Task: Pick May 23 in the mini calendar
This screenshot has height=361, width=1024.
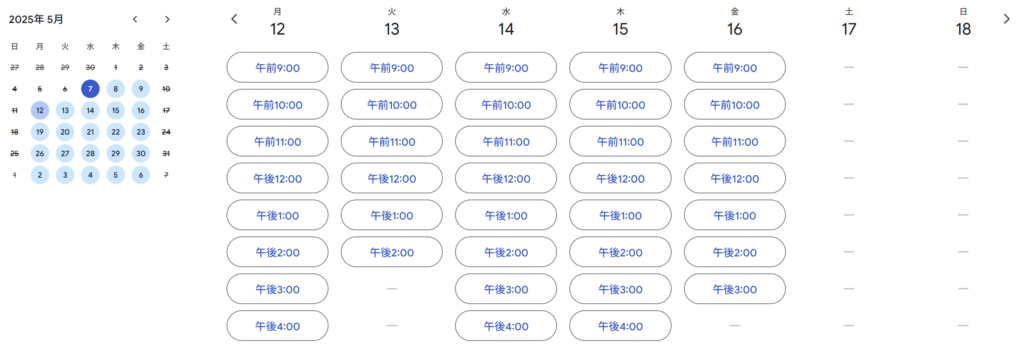Action: tap(140, 132)
